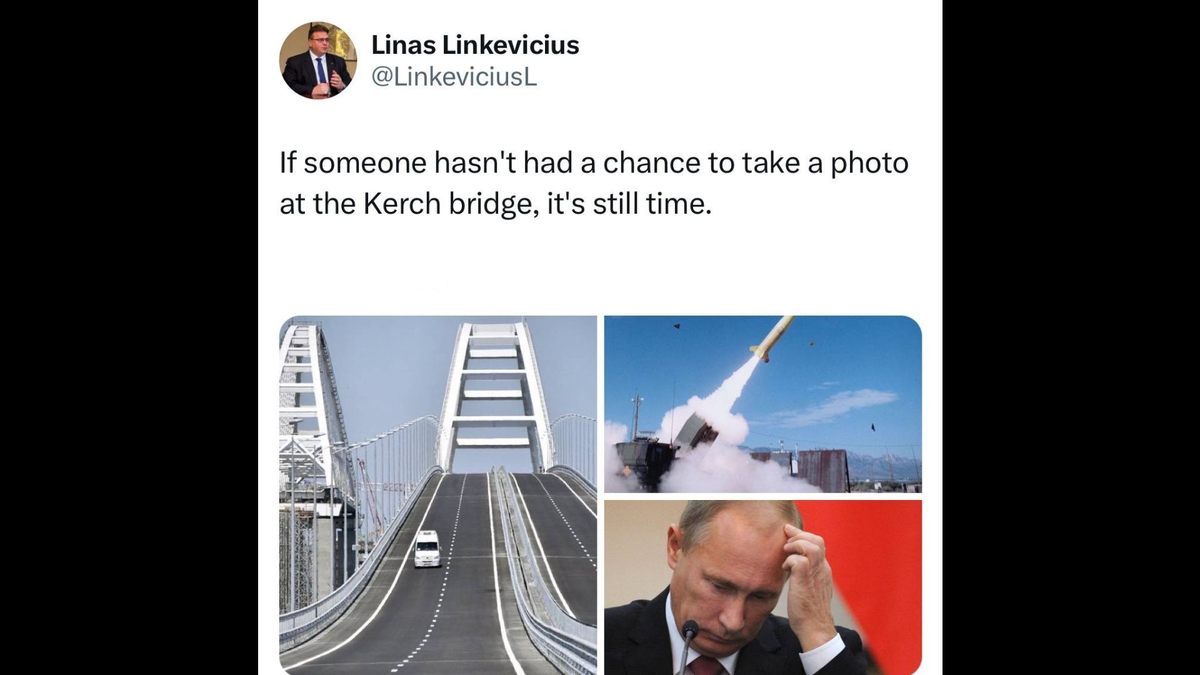
Task: Click the black bar left of the tweet
Action: point(129,337)
